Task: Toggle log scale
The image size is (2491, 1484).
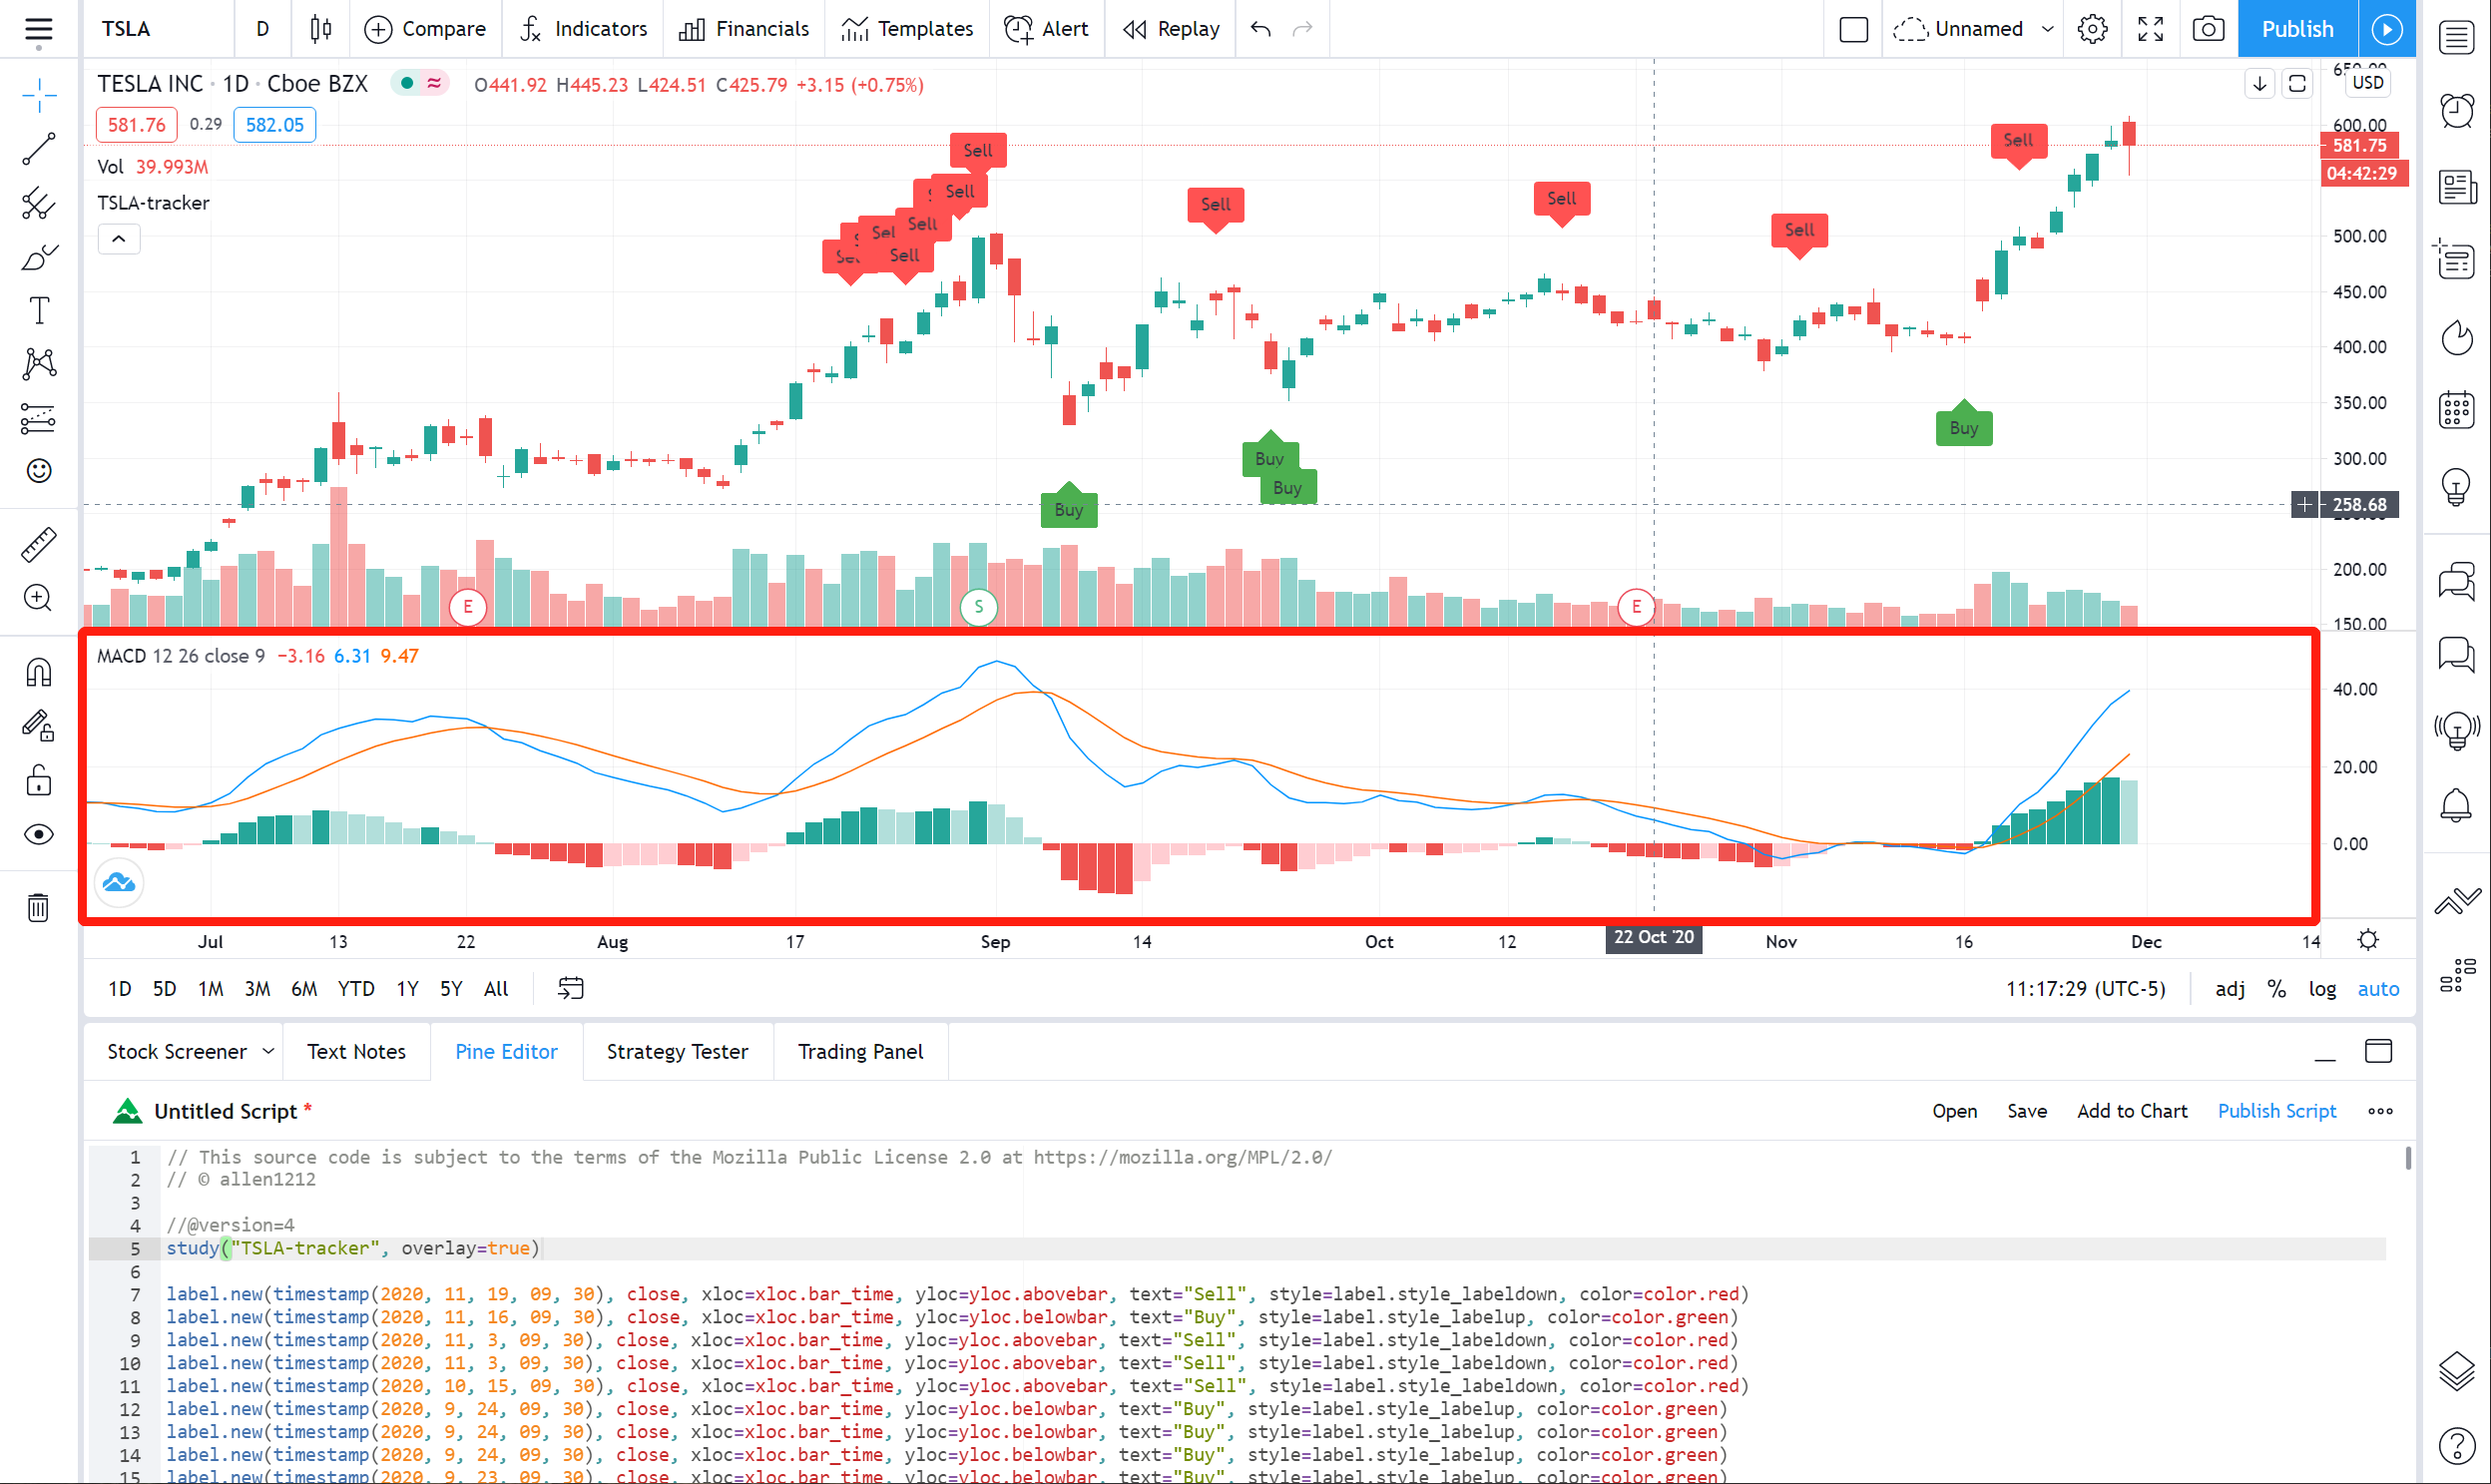Action: pyautogui.click(x=2321, y=989)
